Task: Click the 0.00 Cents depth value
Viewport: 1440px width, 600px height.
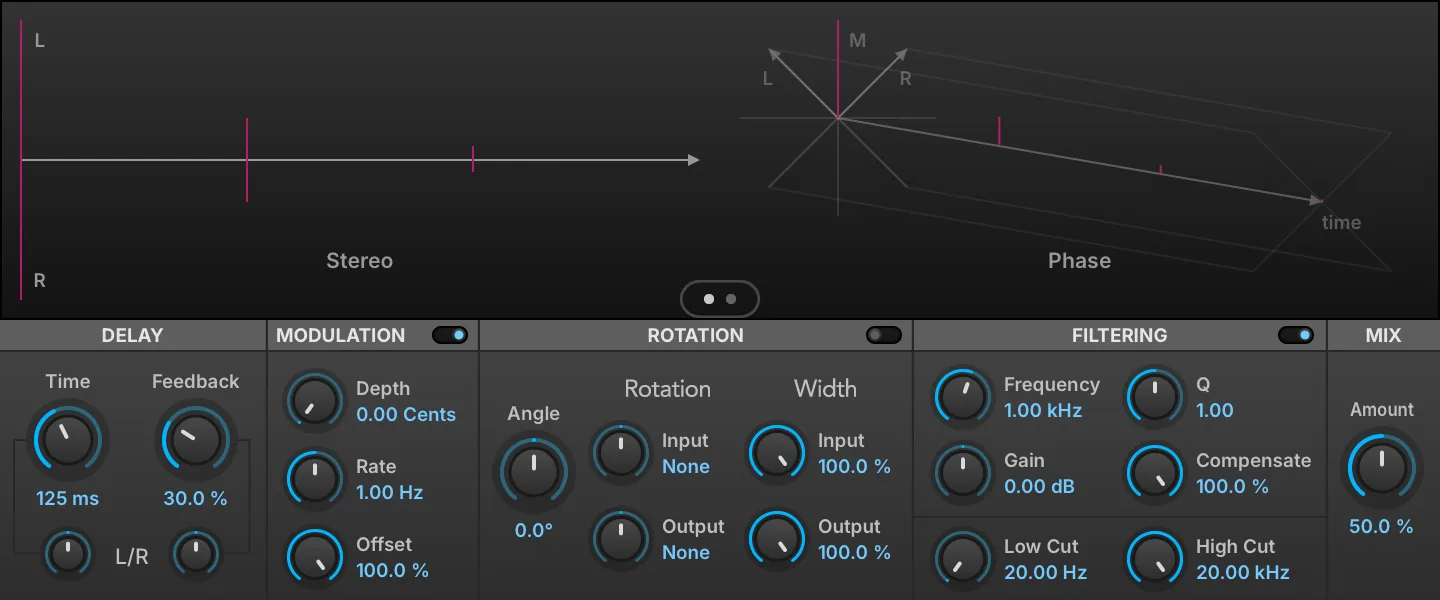Action: pos(406,414)
